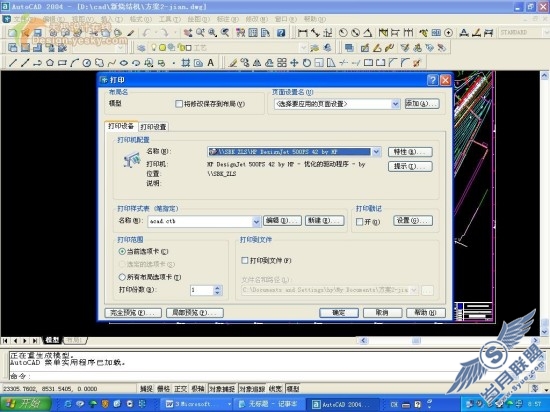Screen dimensions: 550x412
Task: Click the 完全预览 full preview button
Action: pos(133,313)
